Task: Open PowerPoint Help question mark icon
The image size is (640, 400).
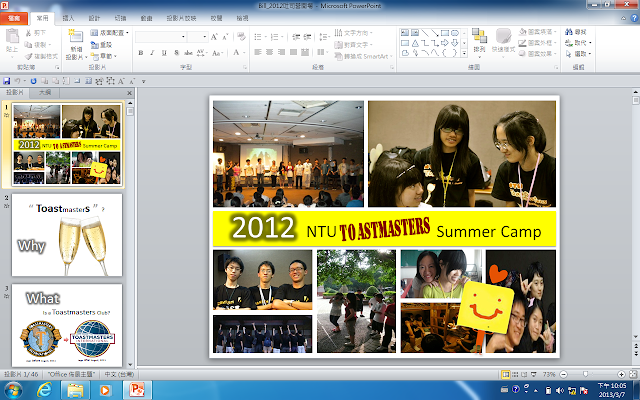Action: coord(634,18)
